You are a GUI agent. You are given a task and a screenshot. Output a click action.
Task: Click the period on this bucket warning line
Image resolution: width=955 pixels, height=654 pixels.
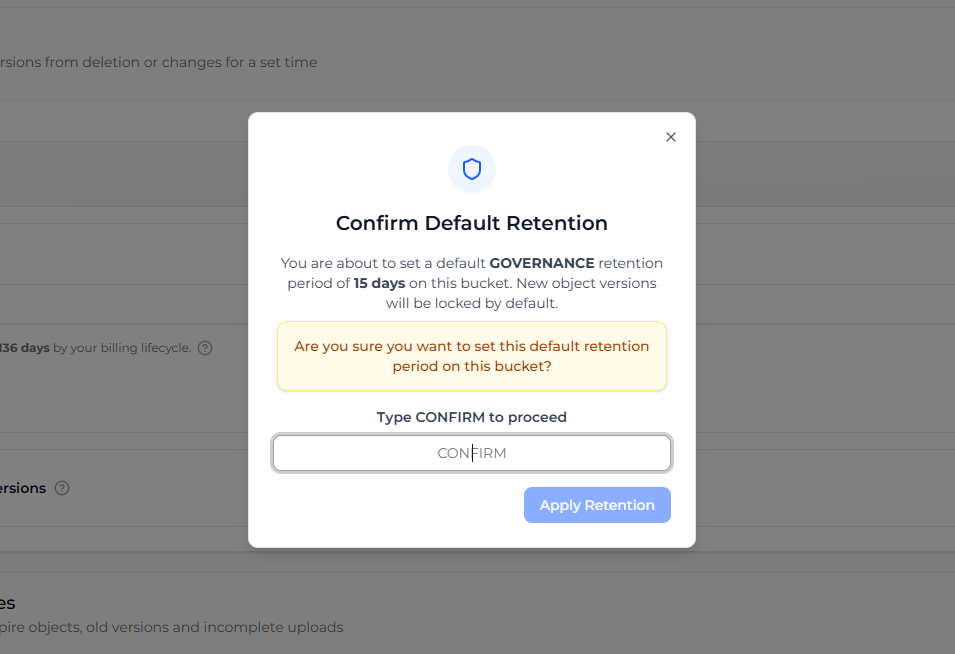[471, 366]
